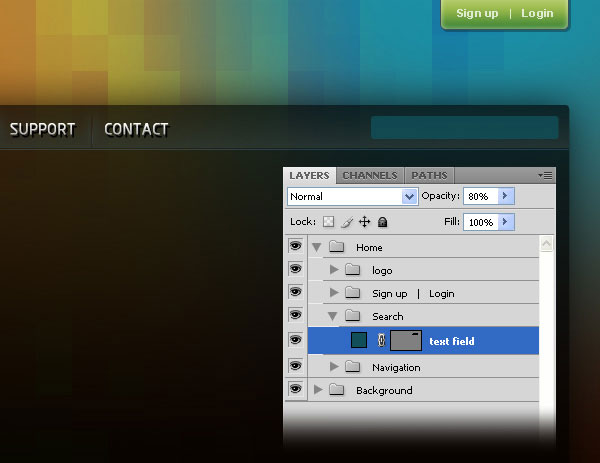Click the layers panel scroll up arrow
The width and height of the screenshot is (600, 463).
click(546, 243)
